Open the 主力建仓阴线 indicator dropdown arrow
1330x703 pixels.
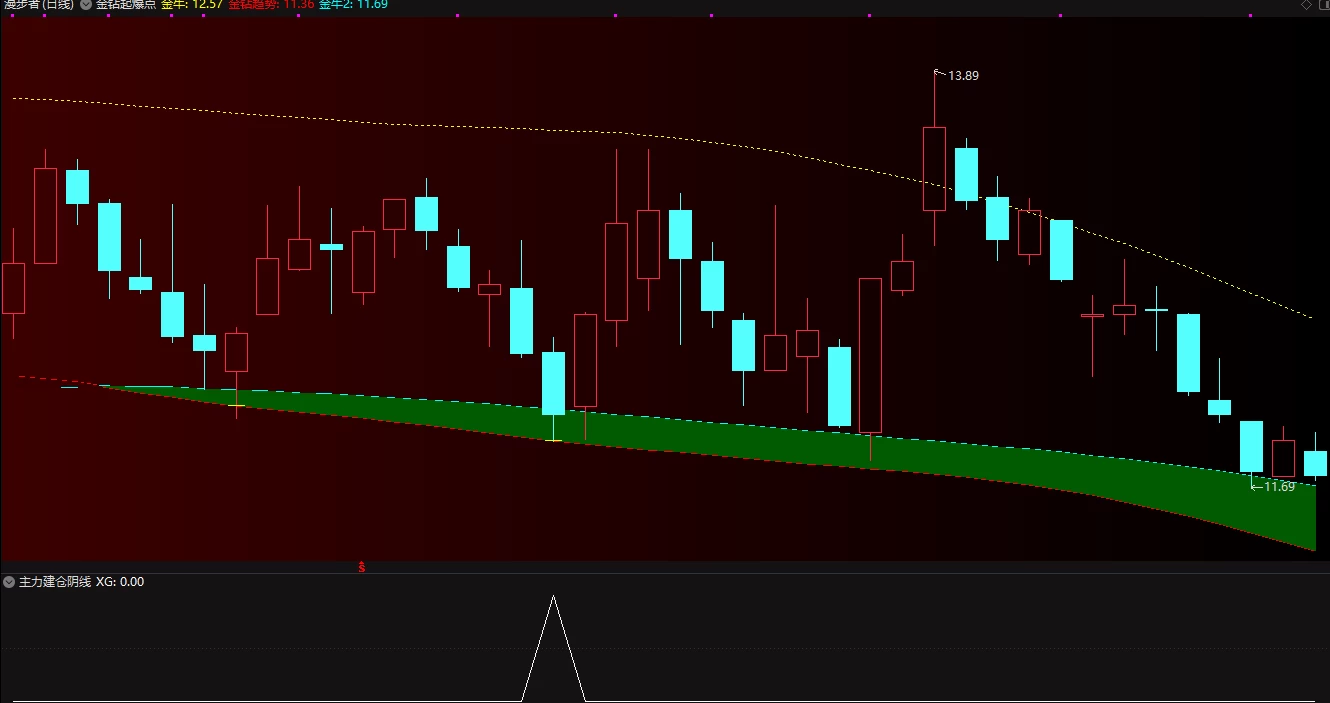[9, 581]
